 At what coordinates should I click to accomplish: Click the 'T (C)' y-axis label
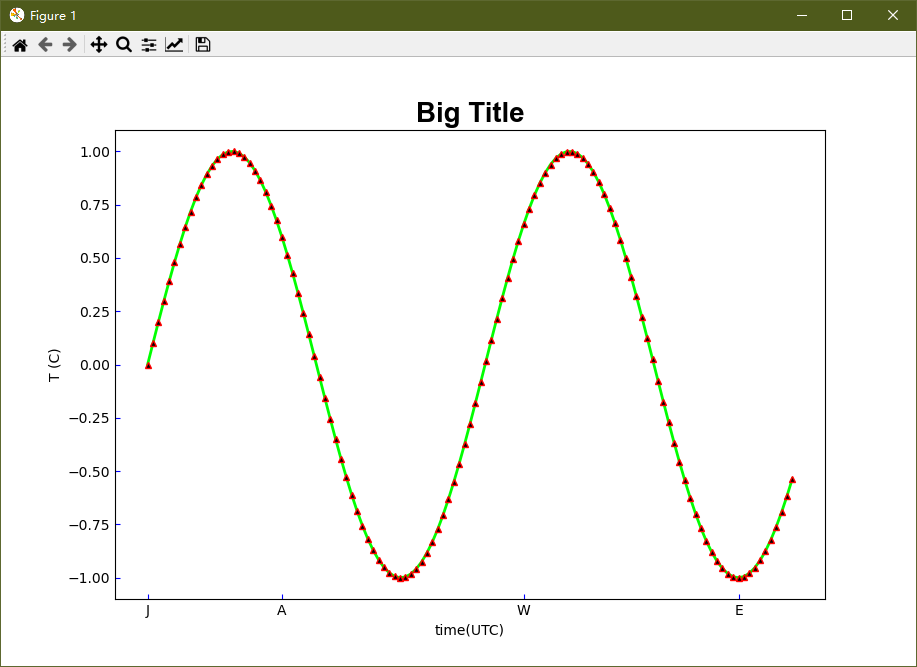(x=54, y=365)
